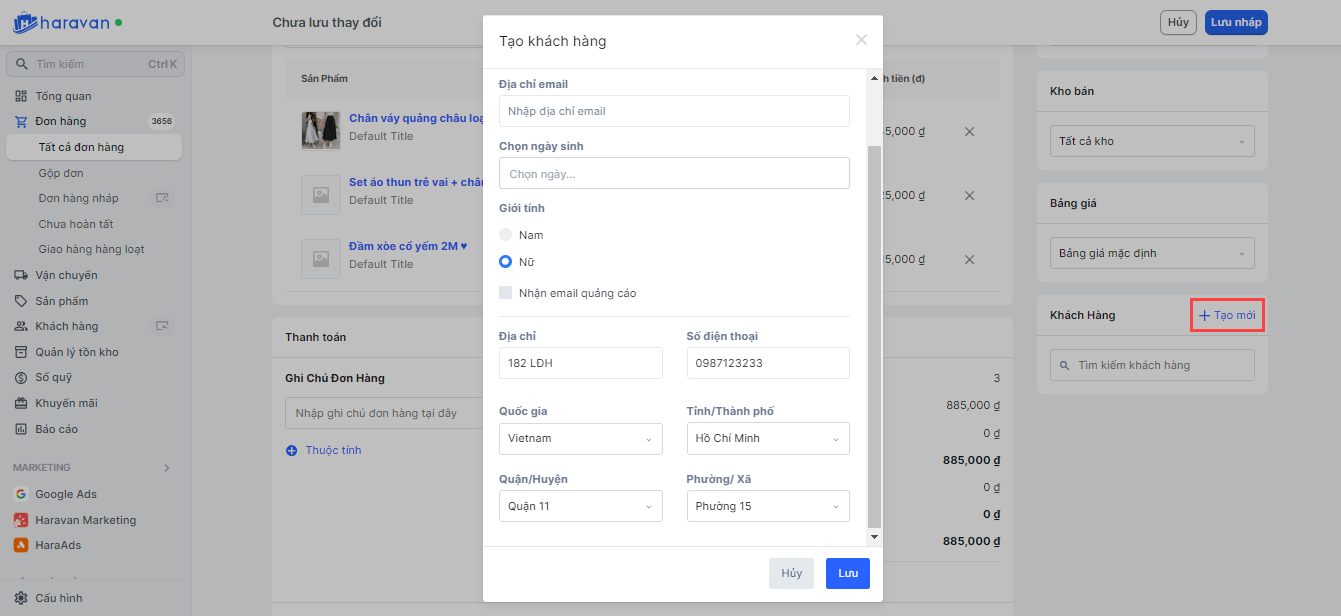
Task: Click the Haravan logo icon
Action: coord(25,22)
